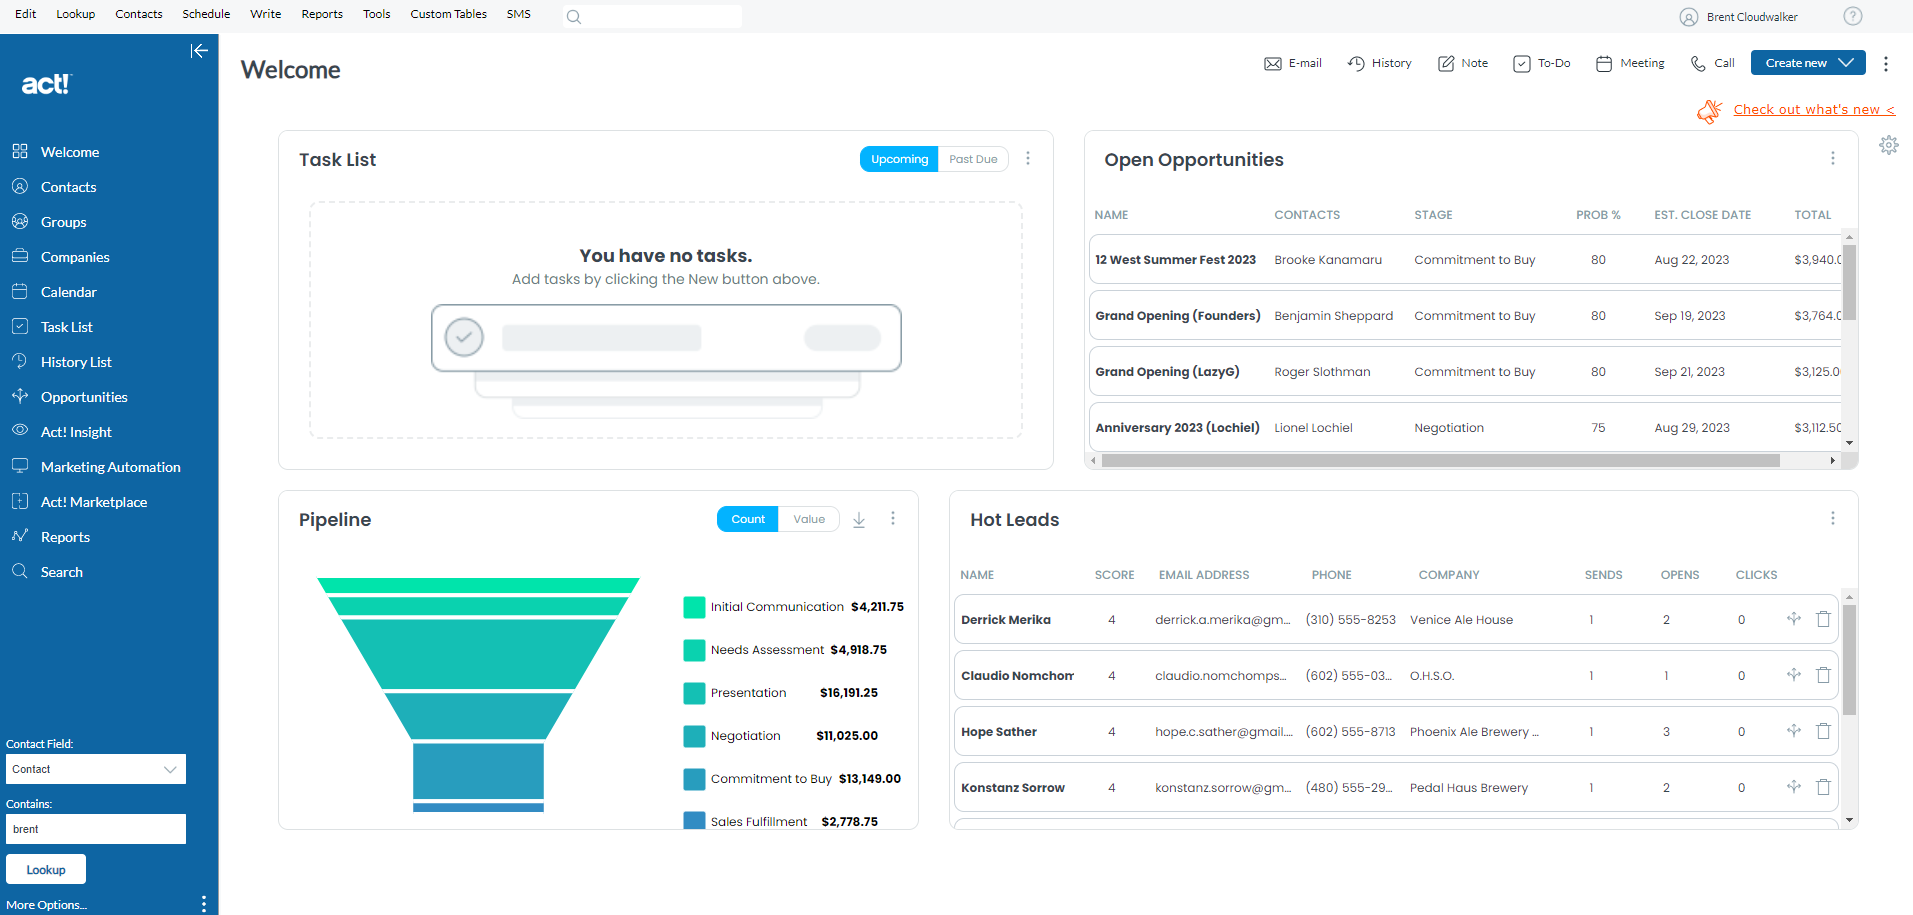Click the dashboard settings gear icon
The image size is (1913, 915).
(x=1888, y=145)
